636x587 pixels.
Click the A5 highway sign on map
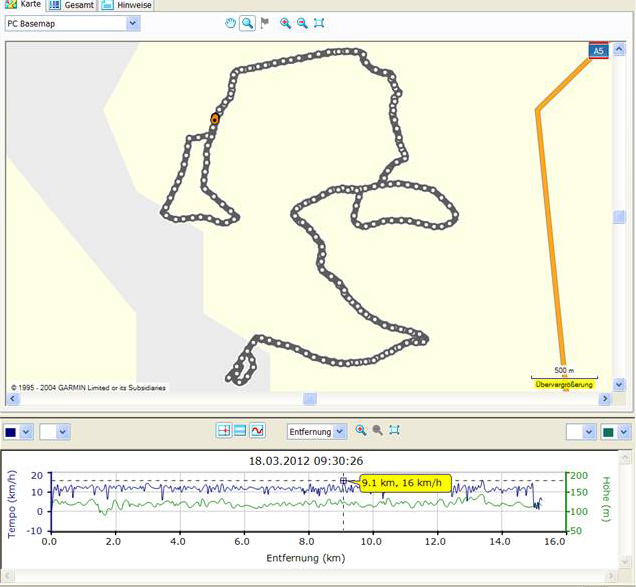(598, 51)
